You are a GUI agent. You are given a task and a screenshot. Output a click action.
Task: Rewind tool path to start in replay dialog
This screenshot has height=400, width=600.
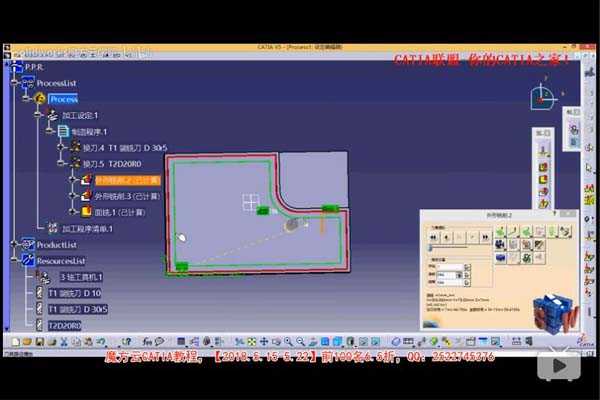(433, 237)
